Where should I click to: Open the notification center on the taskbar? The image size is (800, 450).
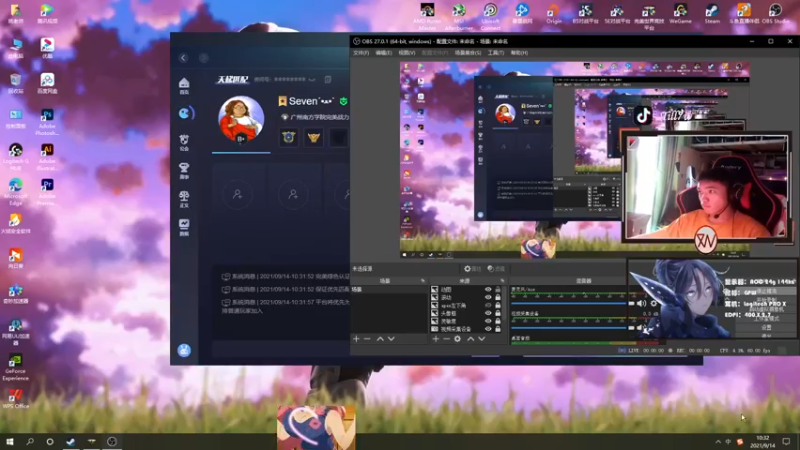point(786,442)
